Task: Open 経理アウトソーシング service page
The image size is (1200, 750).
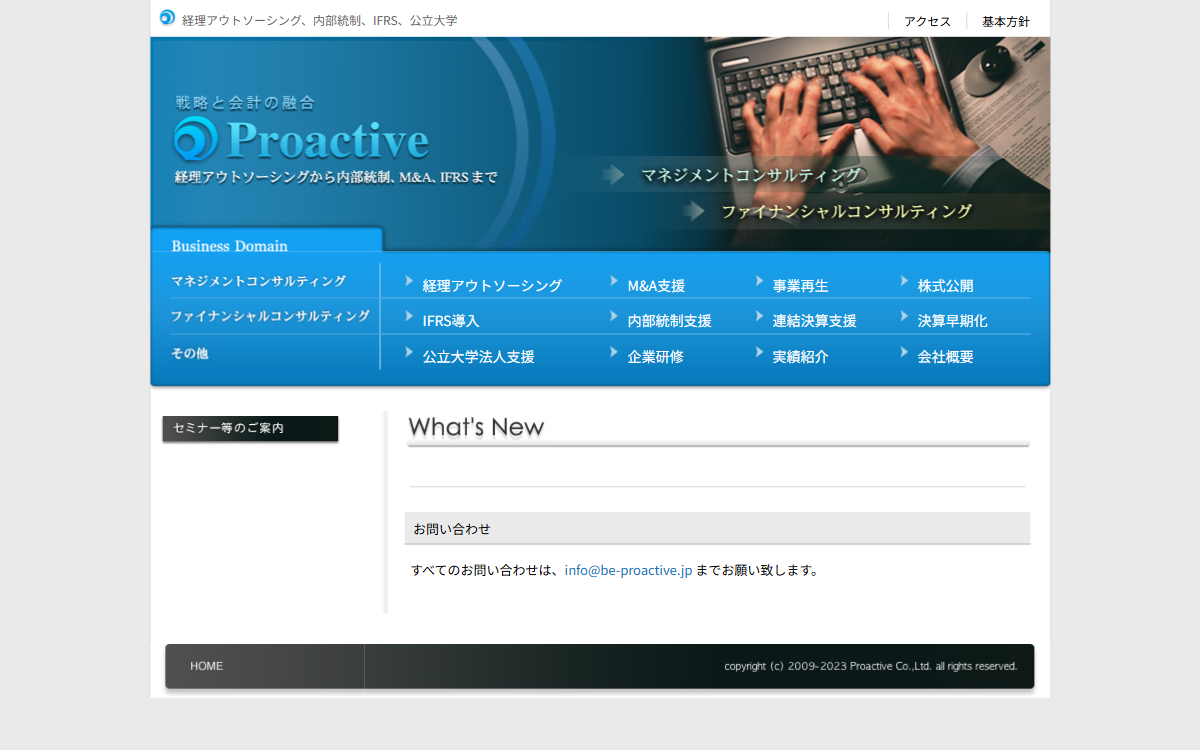Action: [492, 286]
